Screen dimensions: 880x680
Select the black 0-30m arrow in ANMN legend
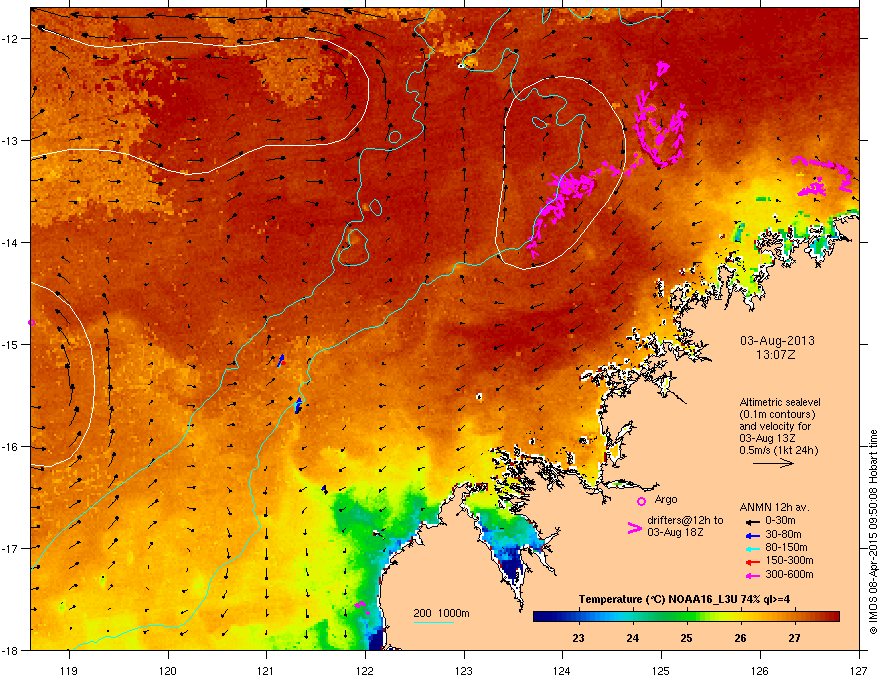coord(753,521)
